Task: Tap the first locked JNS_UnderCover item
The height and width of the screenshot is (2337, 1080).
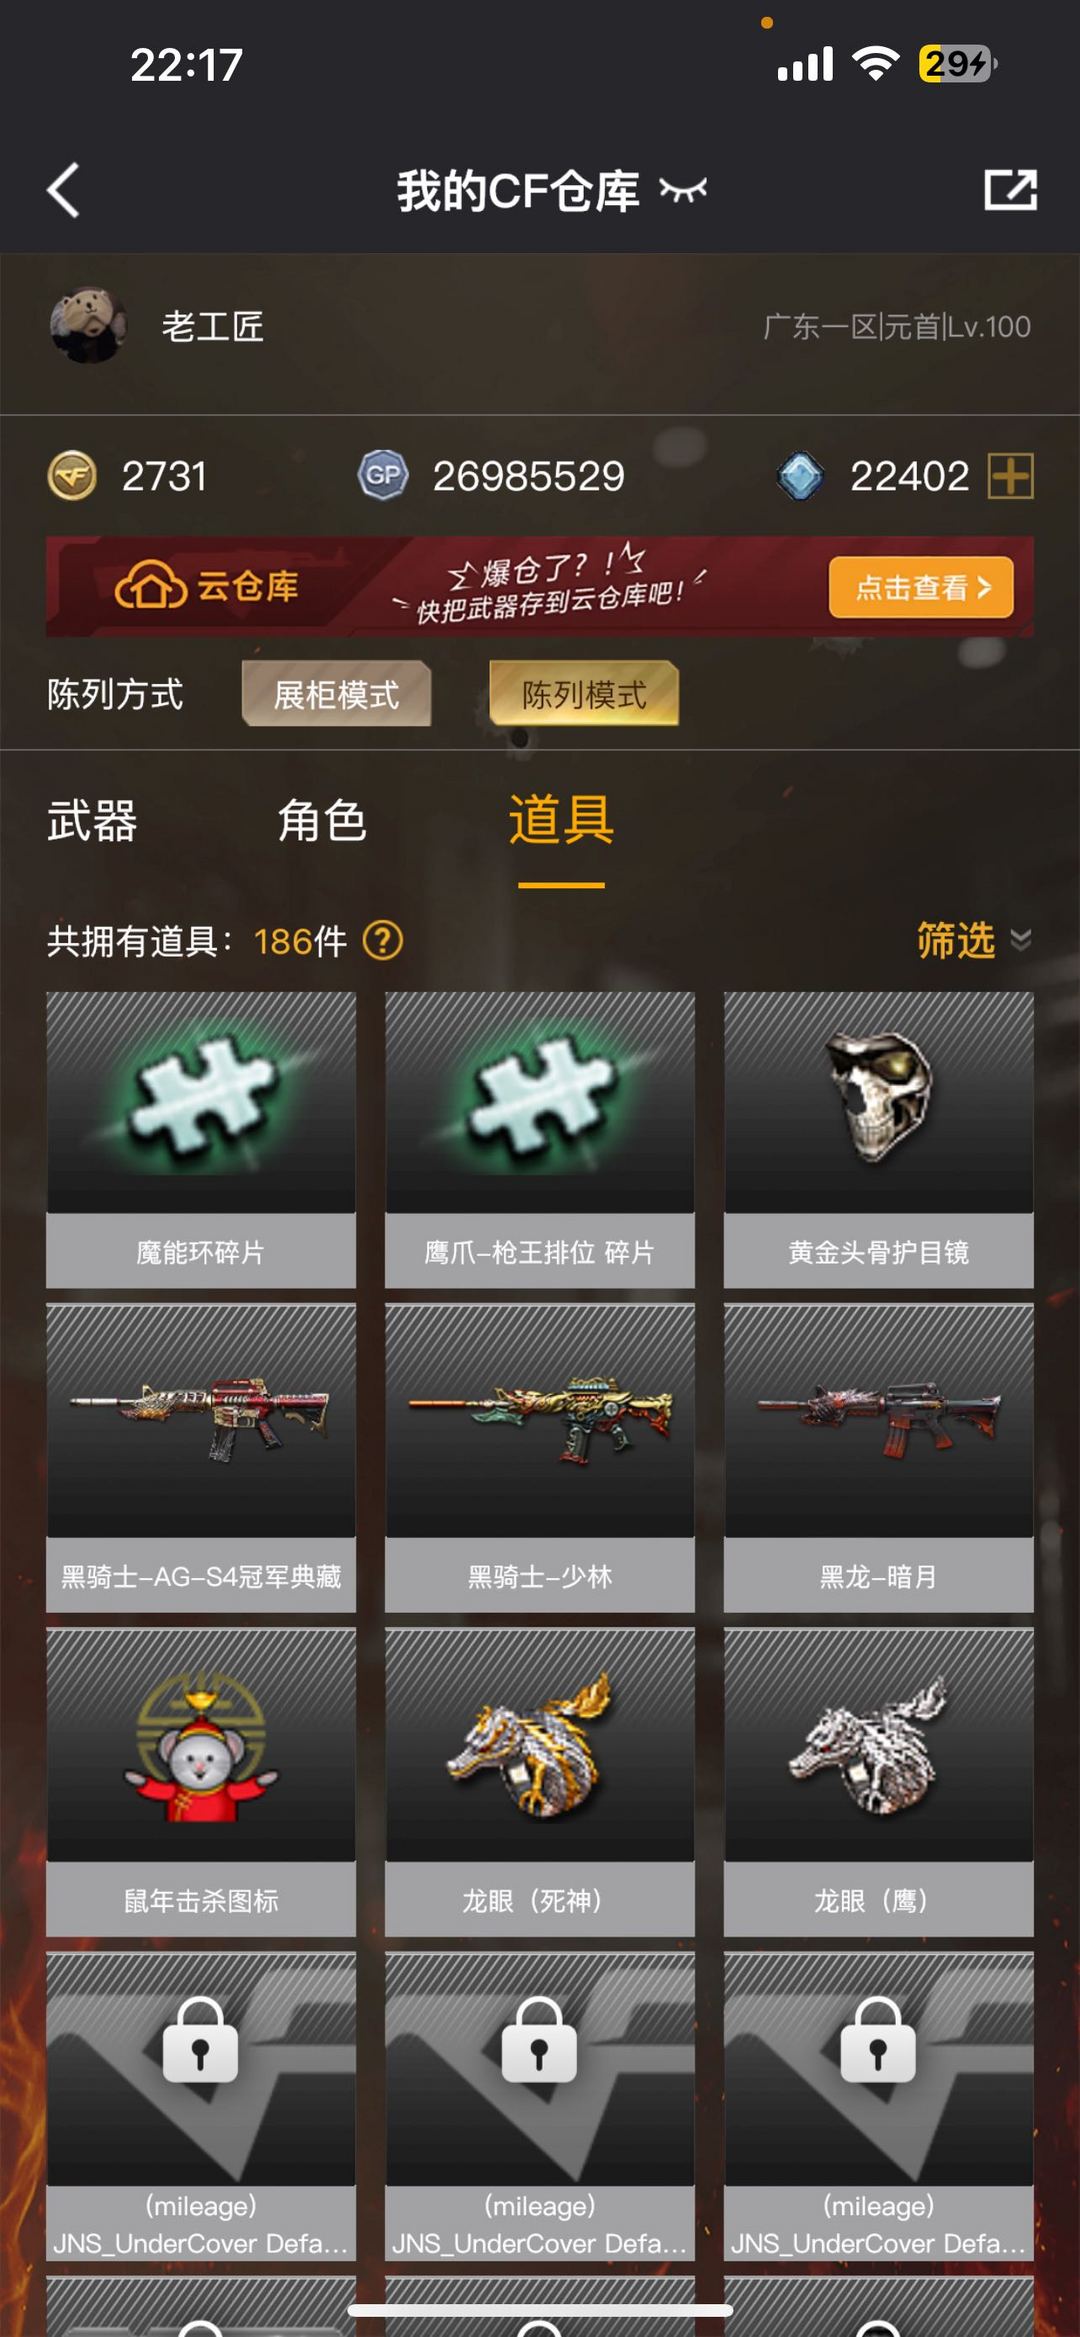Action: point(201,2106)
